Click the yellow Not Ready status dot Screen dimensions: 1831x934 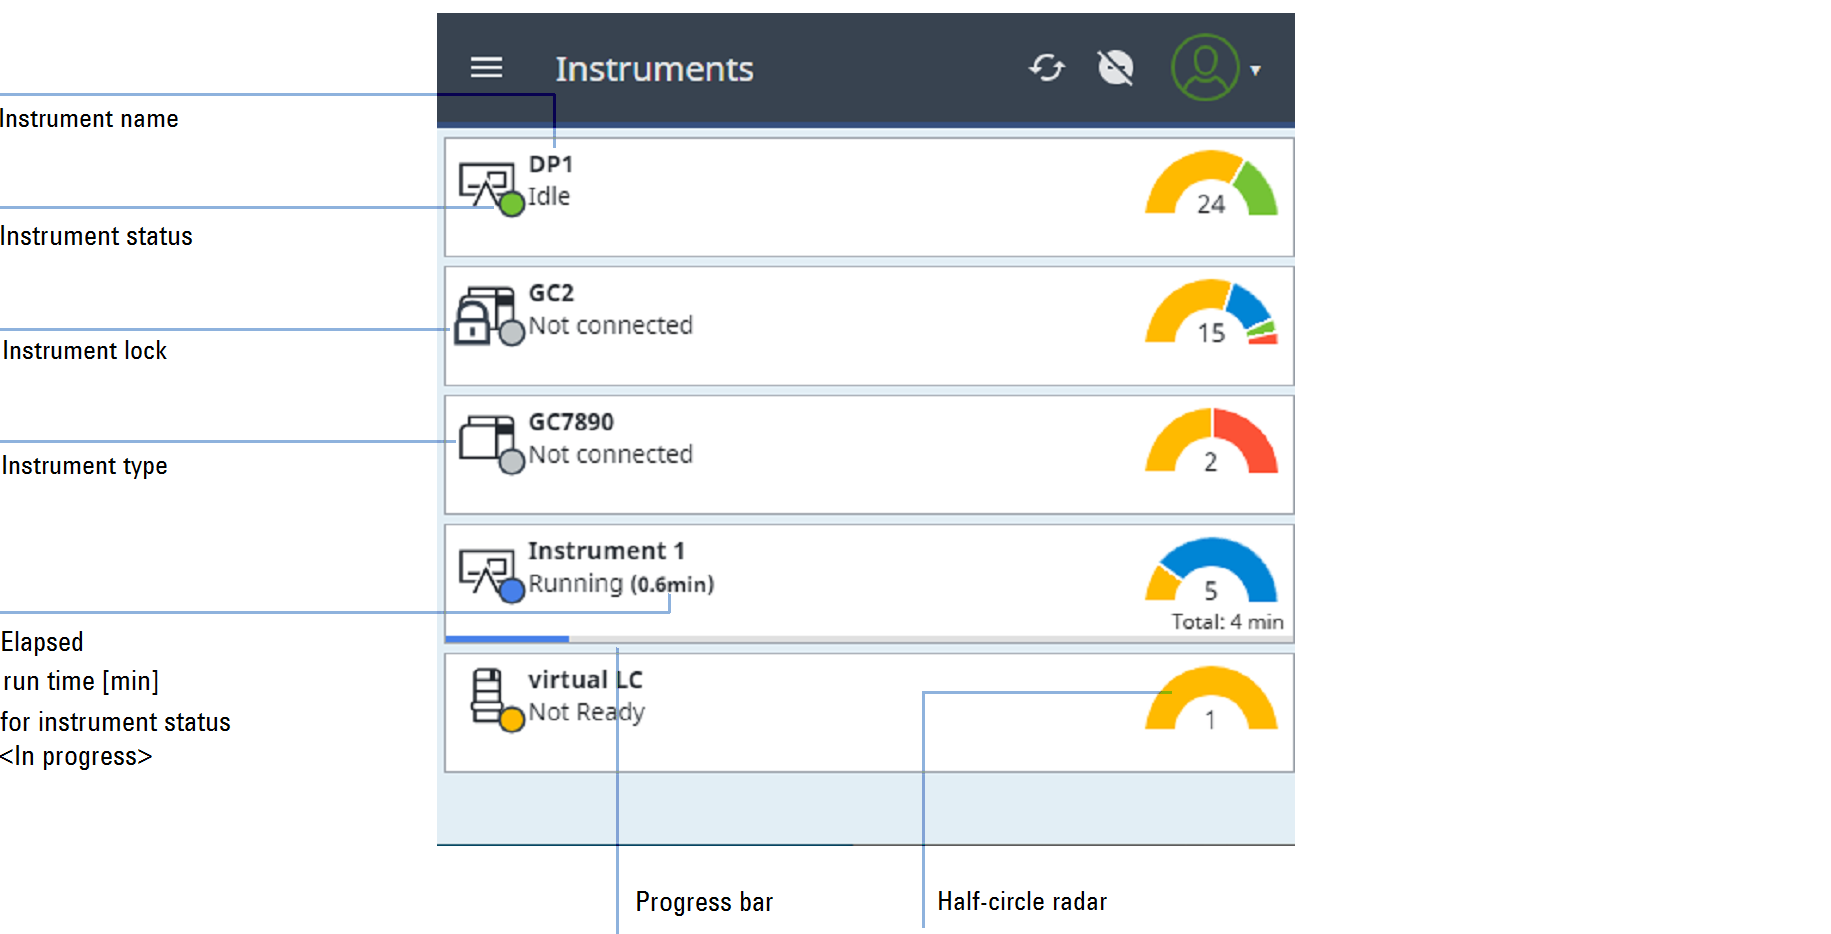point(512,720)
